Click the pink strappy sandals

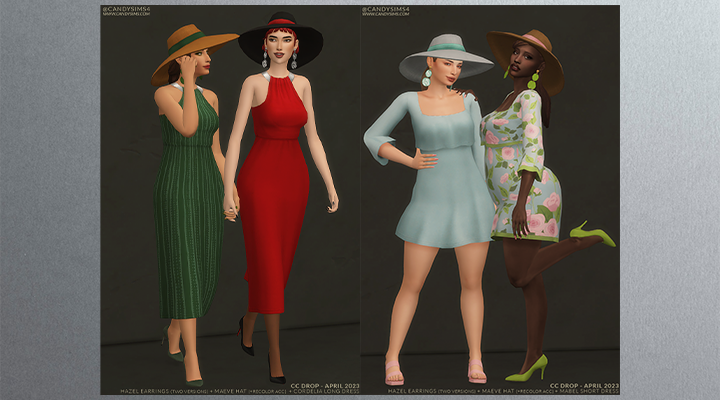tap(394, 376)
